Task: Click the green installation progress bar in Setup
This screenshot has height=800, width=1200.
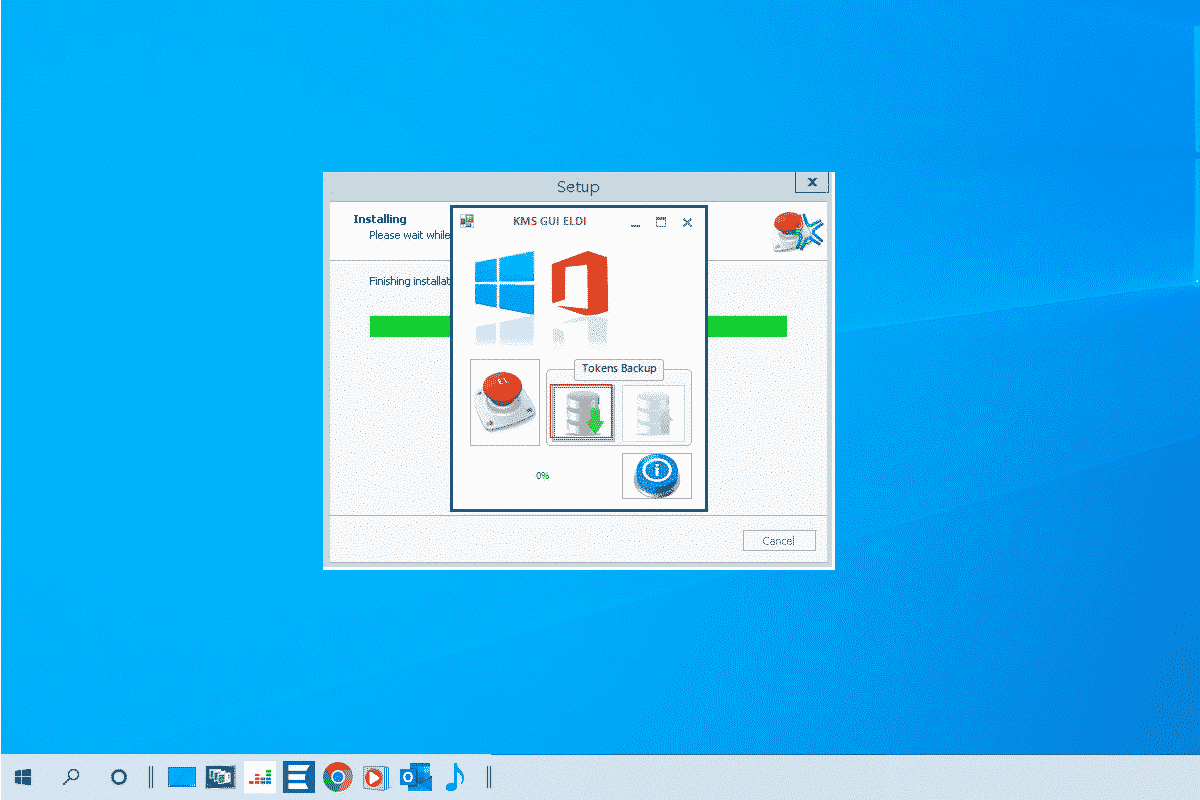Action: [x=578, y=326]
